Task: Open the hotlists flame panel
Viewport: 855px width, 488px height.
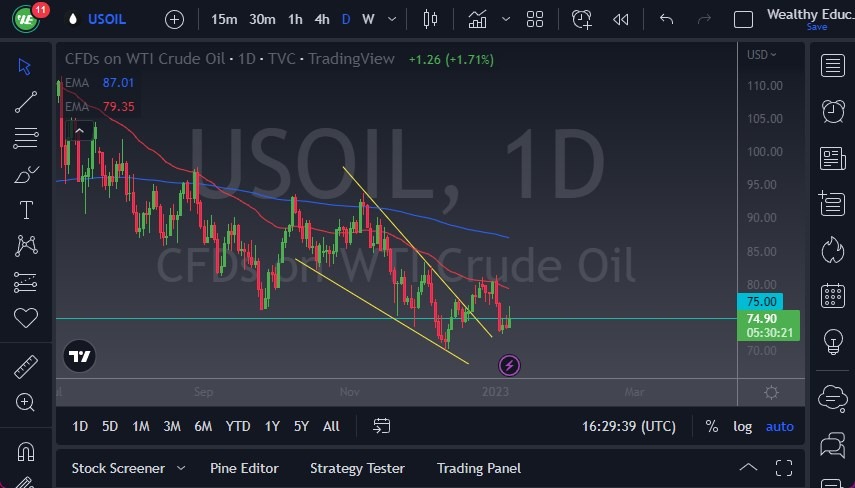Action: 833,250
